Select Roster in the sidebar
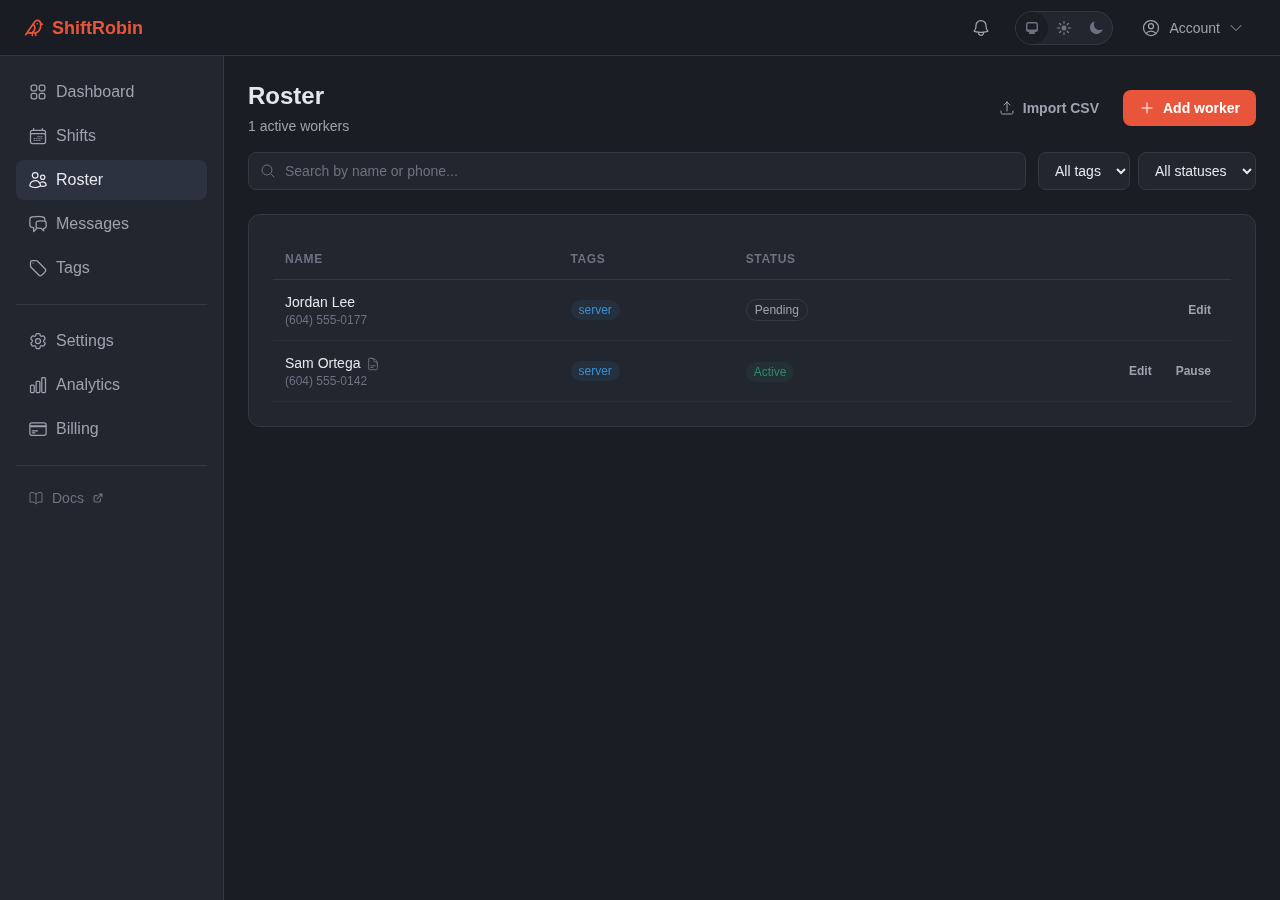 click(x=111, y=180)
